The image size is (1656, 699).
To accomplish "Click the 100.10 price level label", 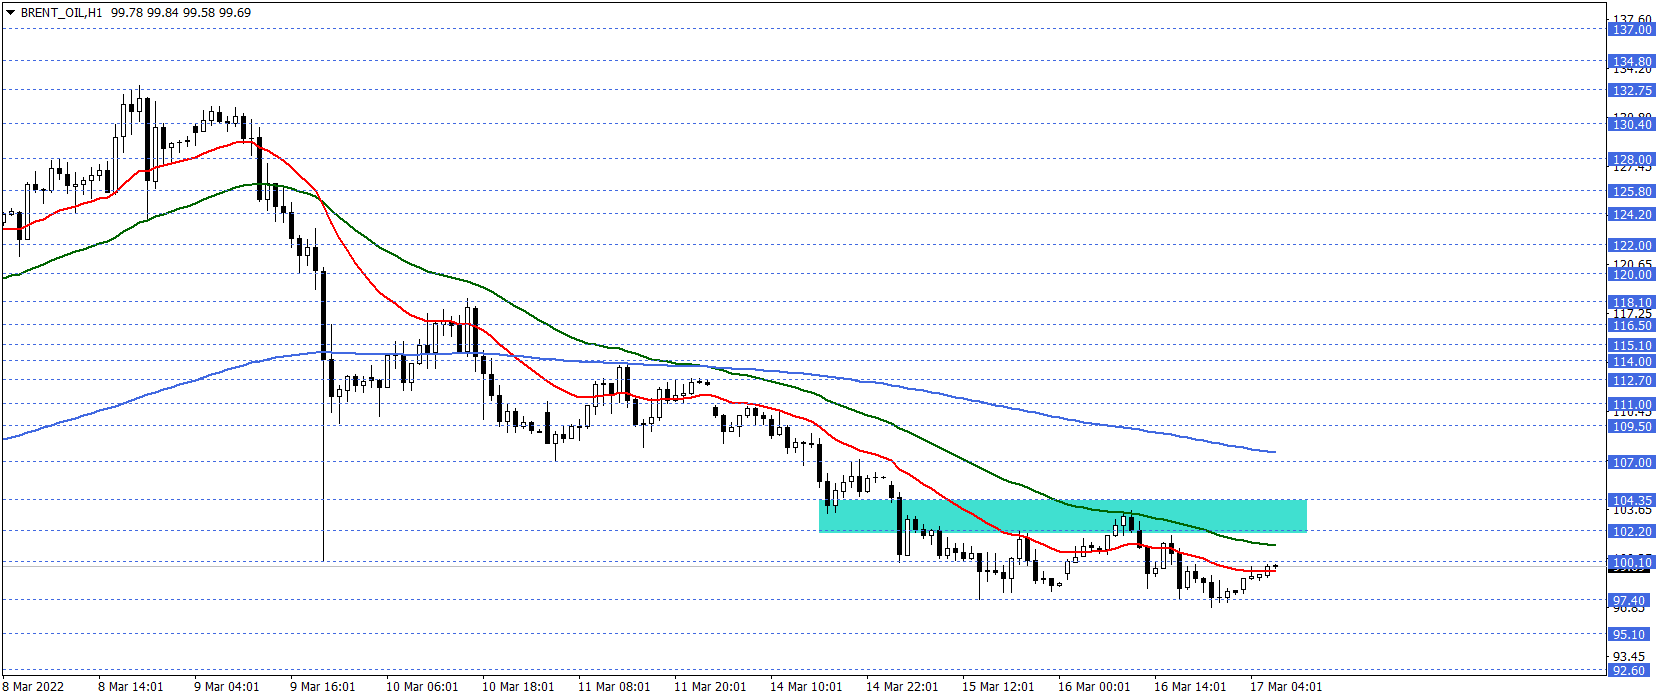I will pos(1631,563).
